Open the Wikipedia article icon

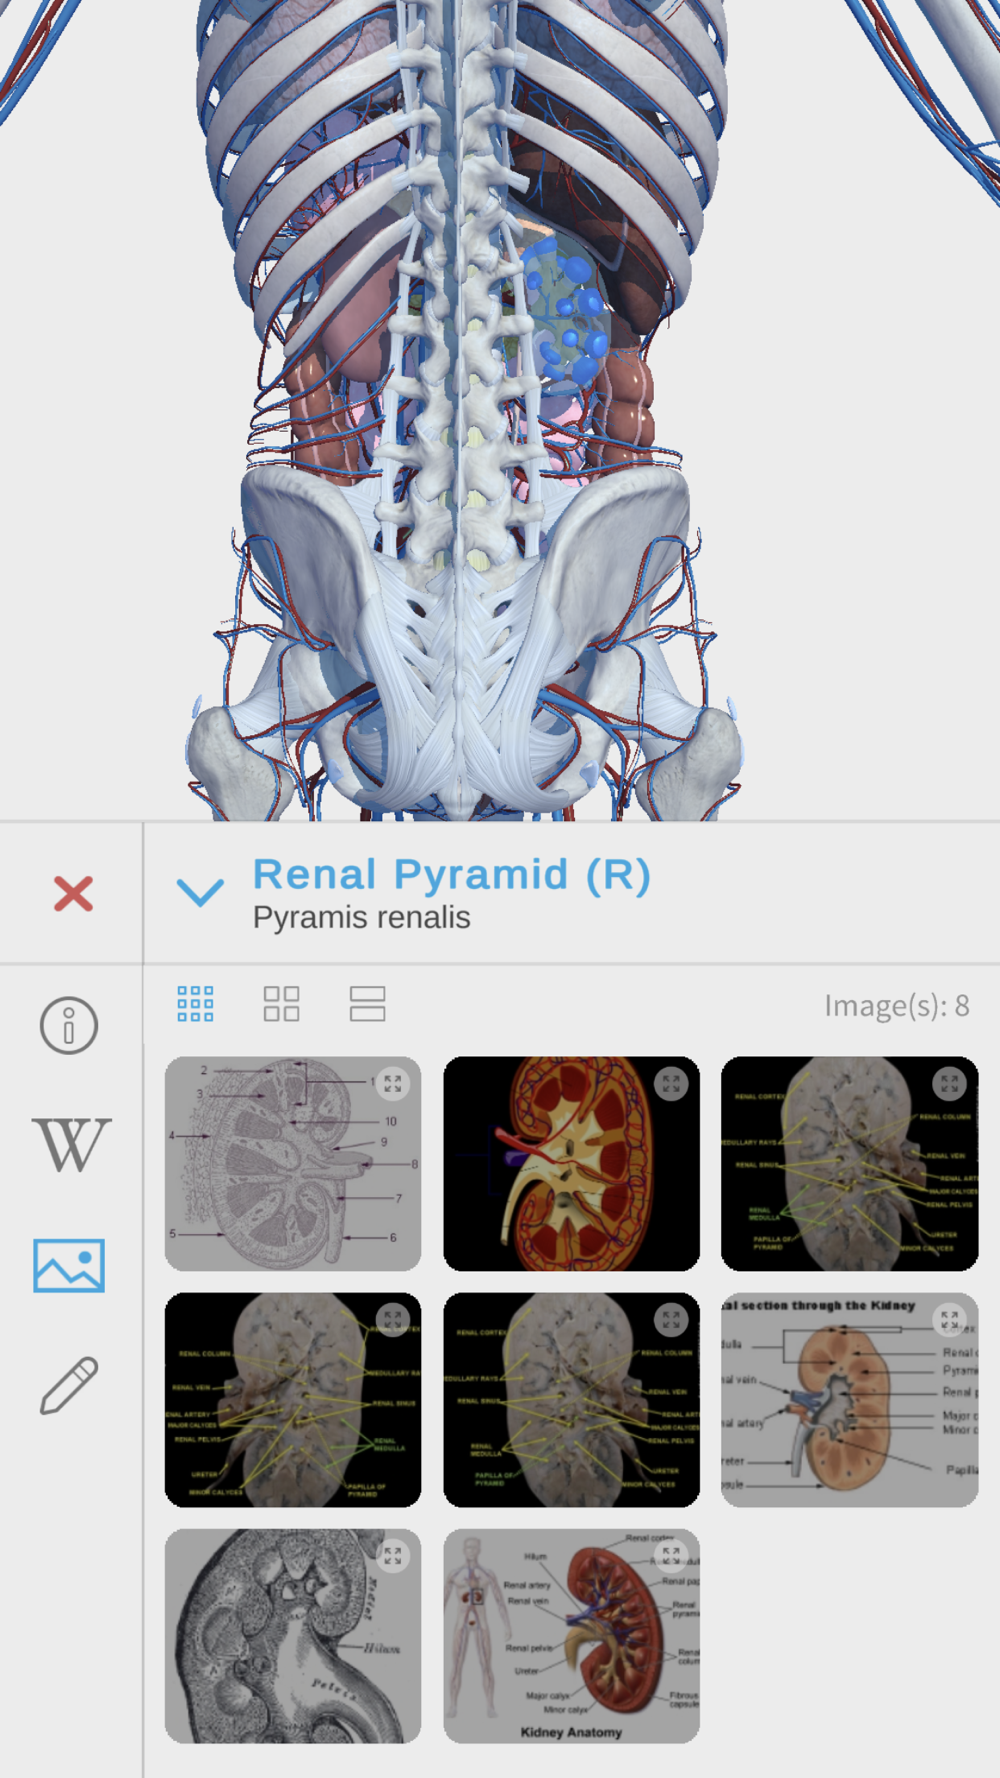point(71,1145)
